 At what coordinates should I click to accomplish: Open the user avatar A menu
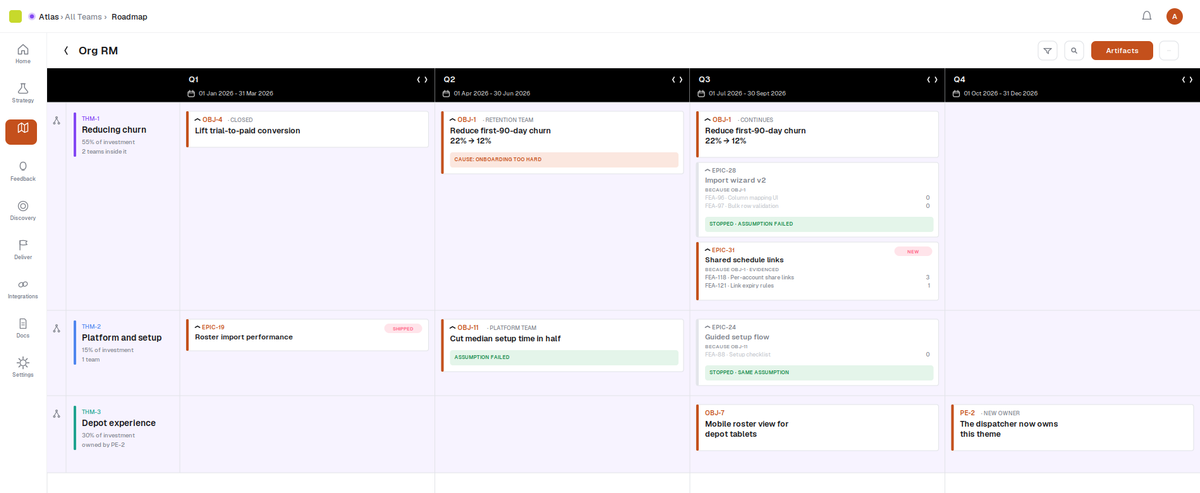click(1174, 16)
